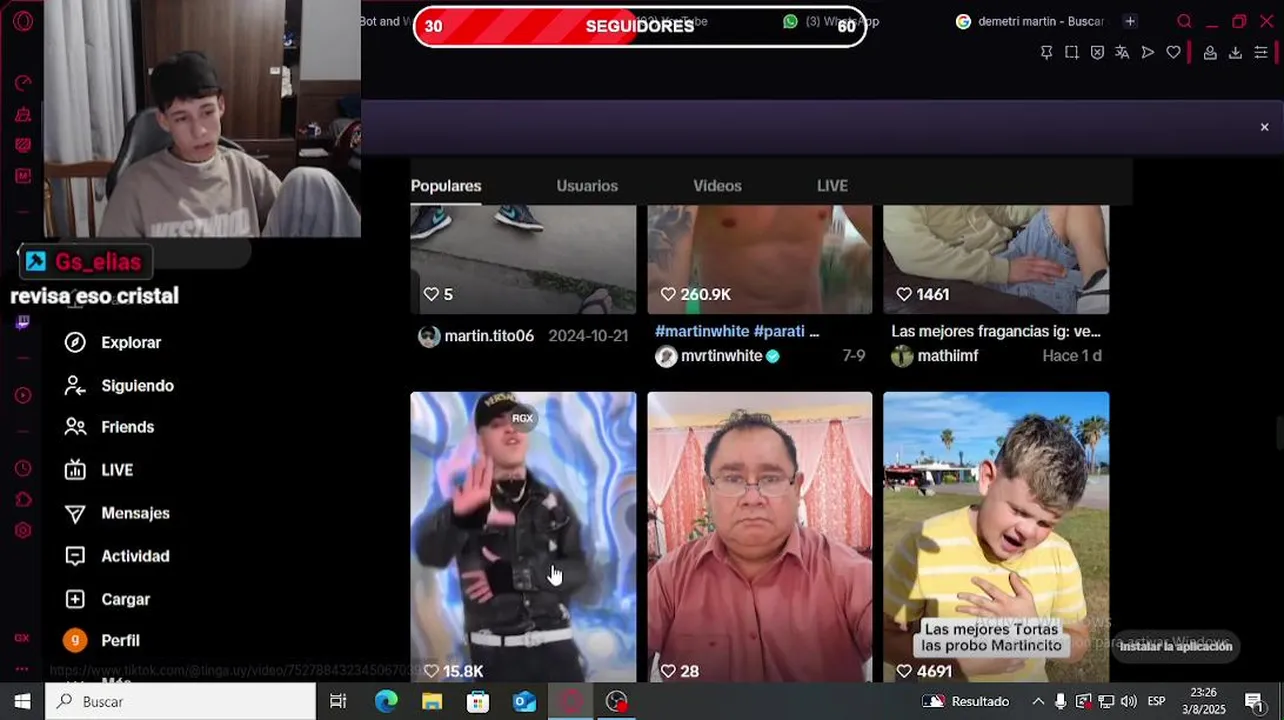
Task: Open Siguiendo in TikTok sidebar
Action: tap(118, 385)
